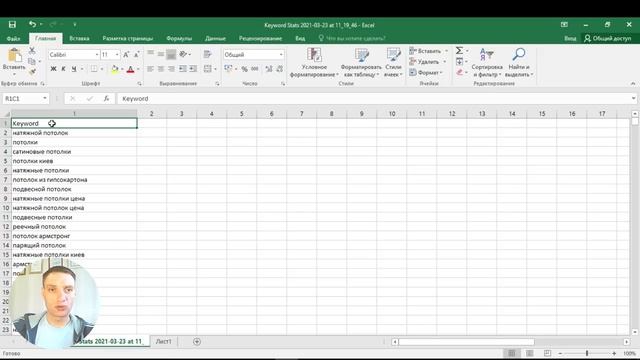The width and height of the screenshot is (640, 360).
Task: Click the formula bar containing Keyword
Action: 373,99
